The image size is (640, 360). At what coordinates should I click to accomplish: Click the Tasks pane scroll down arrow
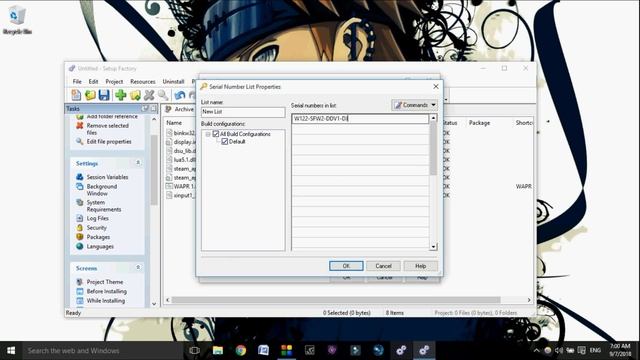pos(154,304)
